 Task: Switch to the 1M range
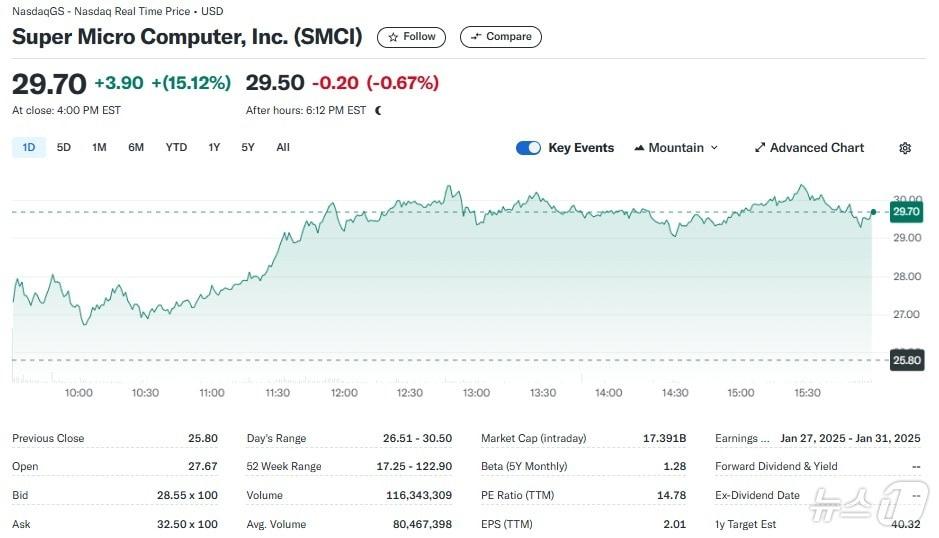coord(99,147)
